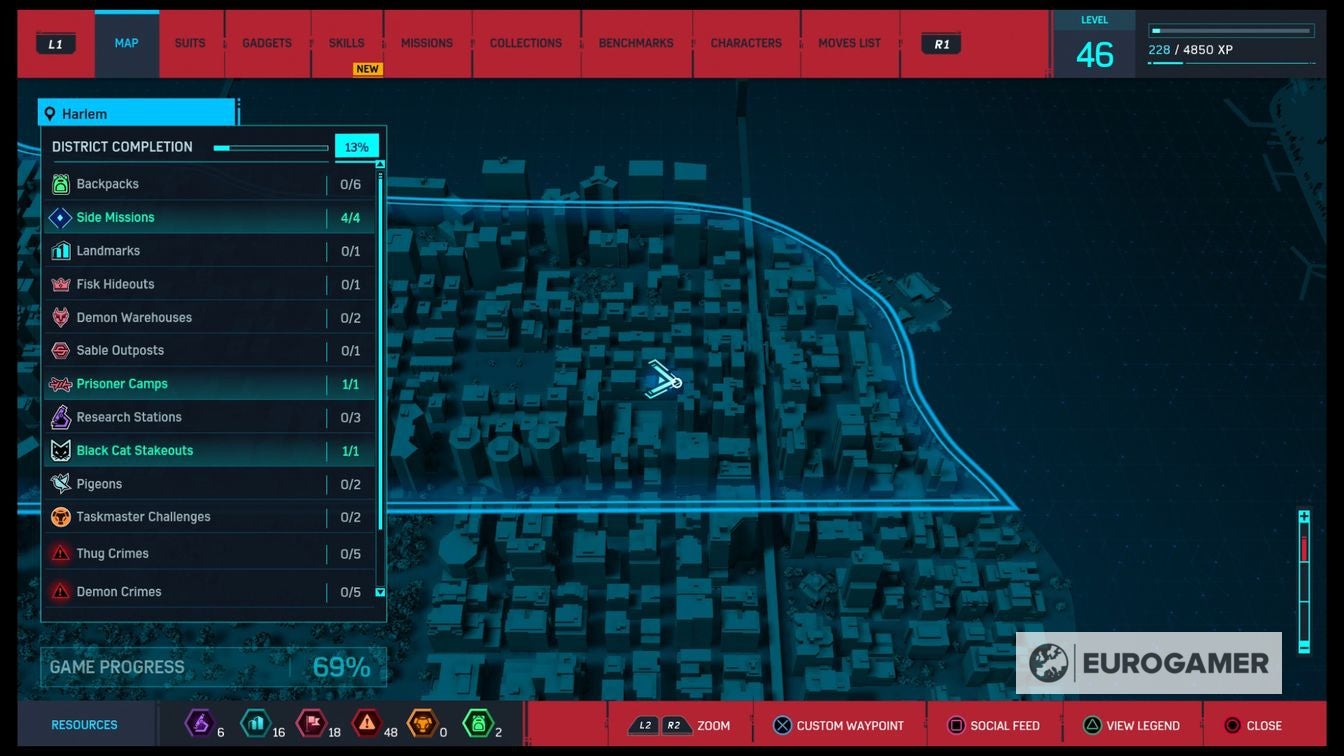Click the Pigeons bird icon
The image size is (1344, 756).
click(x=61, y=484)
